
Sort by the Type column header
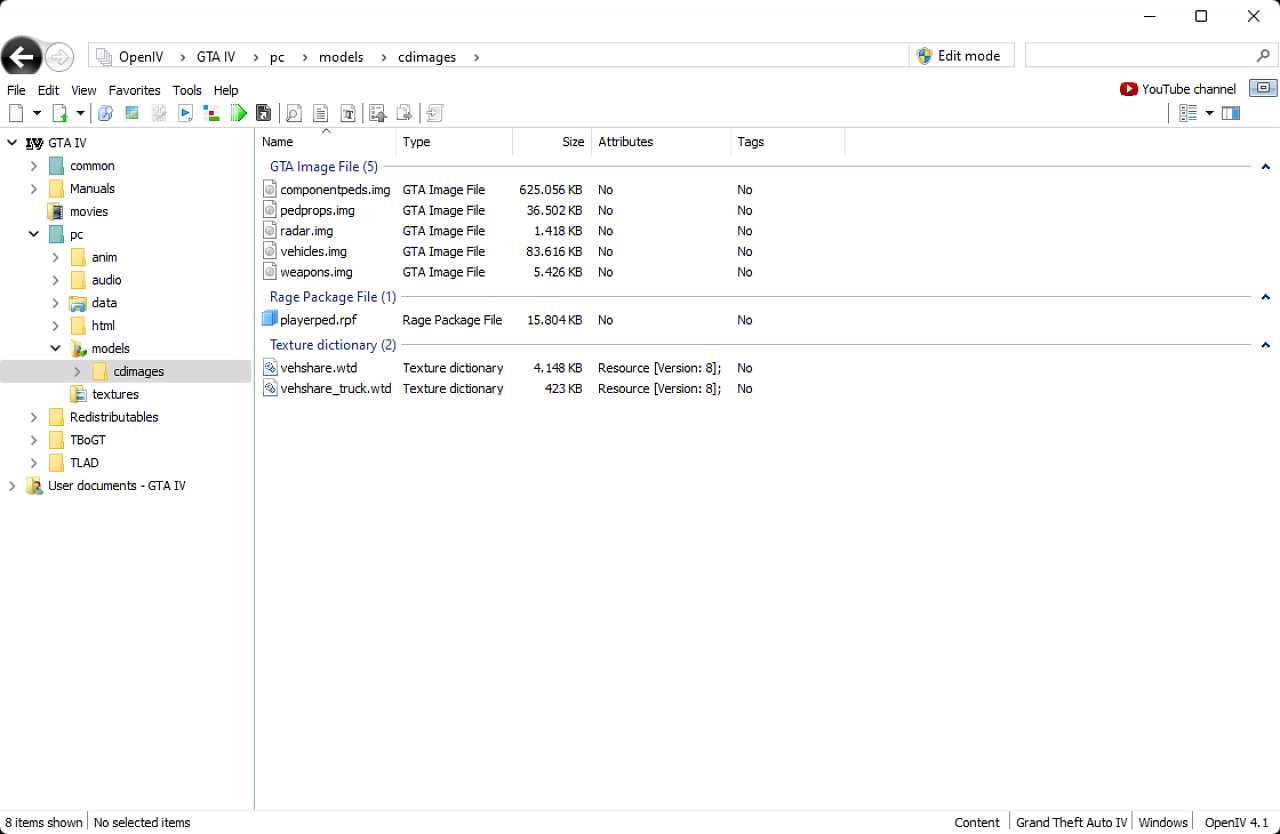click(455, 142)
